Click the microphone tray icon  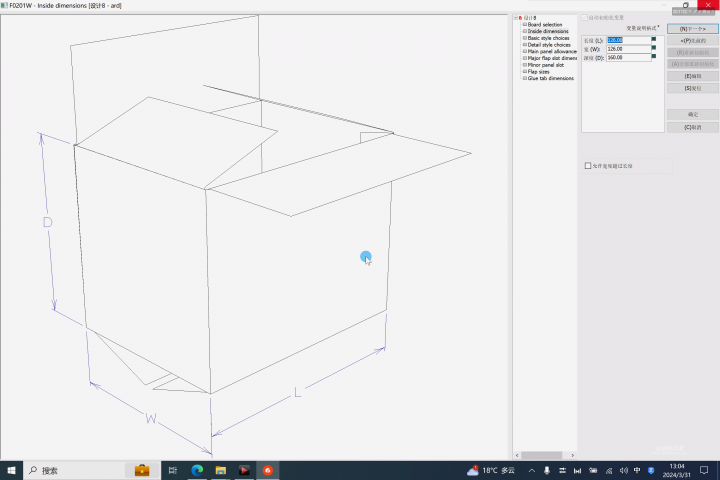coord(546,470)
